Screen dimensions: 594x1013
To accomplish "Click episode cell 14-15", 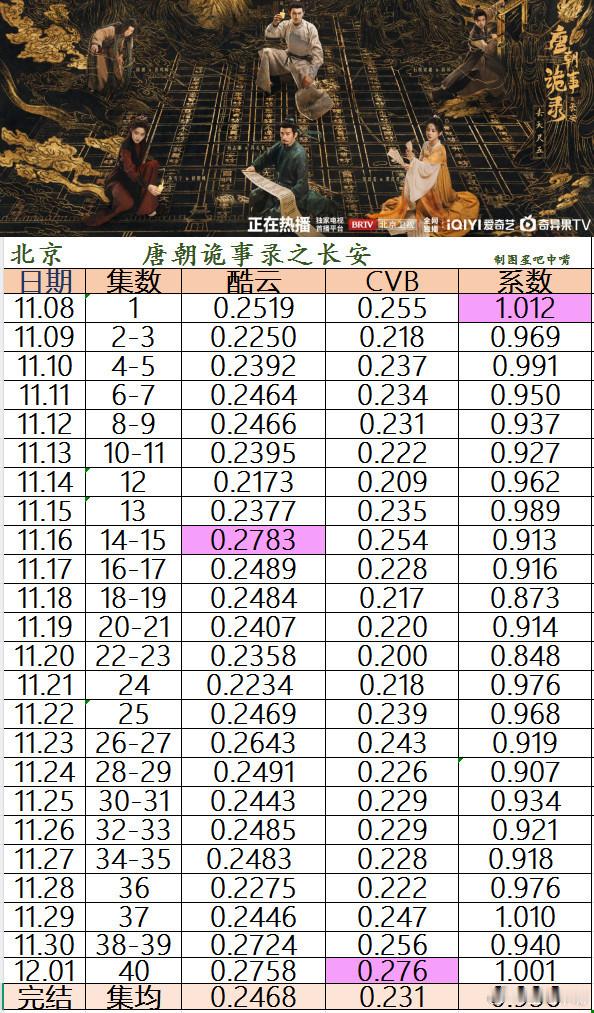I will (134, 540).
